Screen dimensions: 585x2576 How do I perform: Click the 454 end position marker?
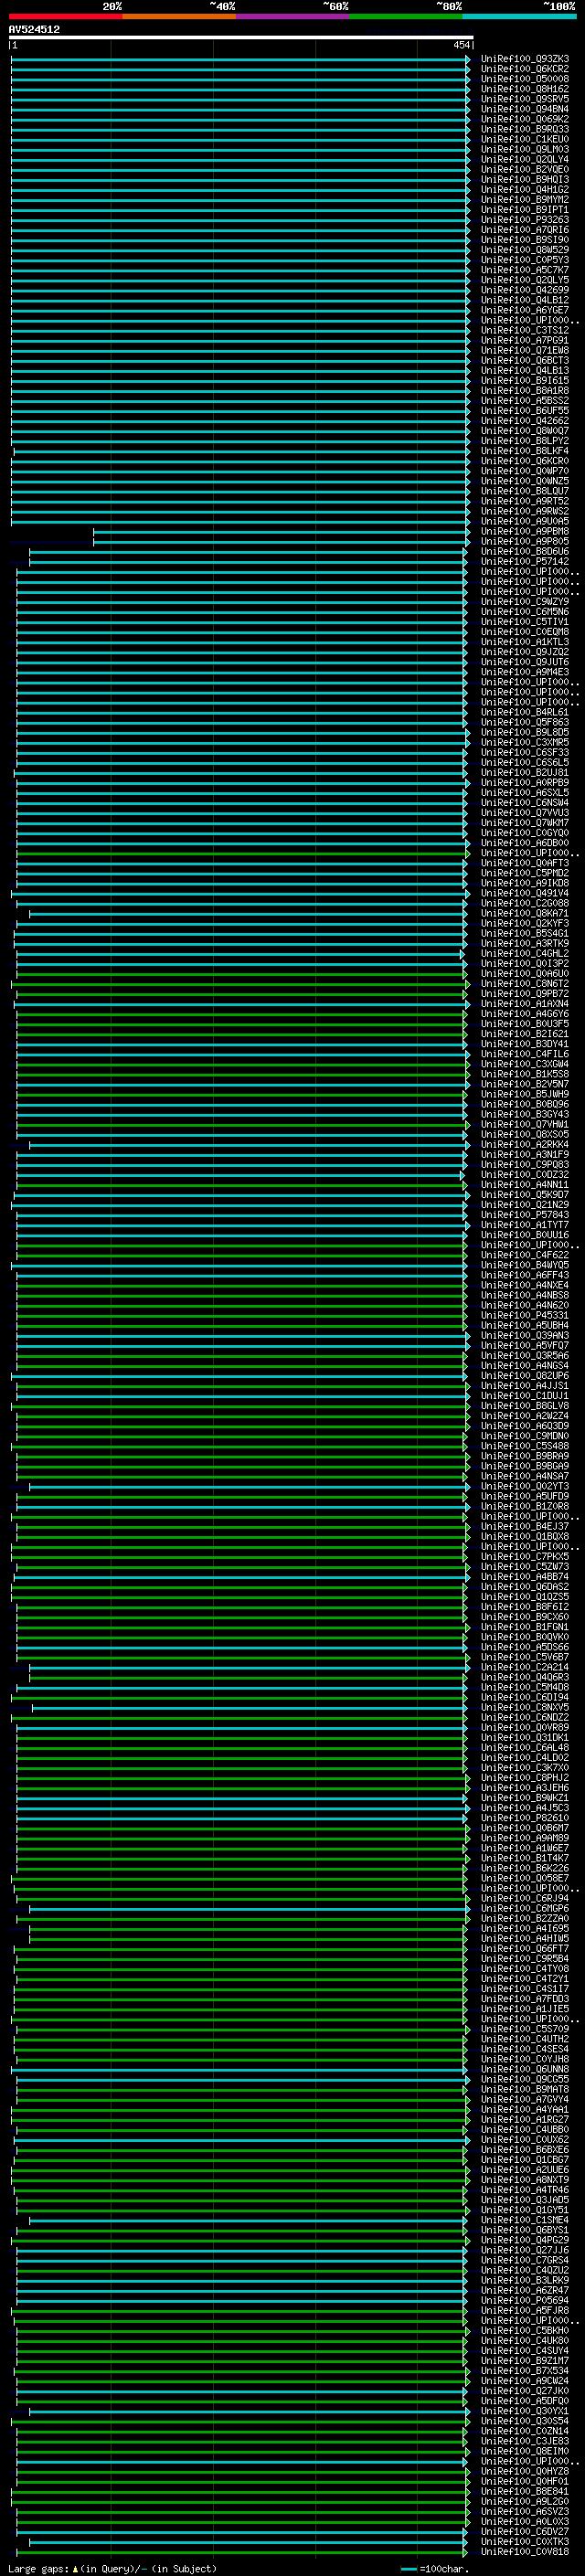461,45
